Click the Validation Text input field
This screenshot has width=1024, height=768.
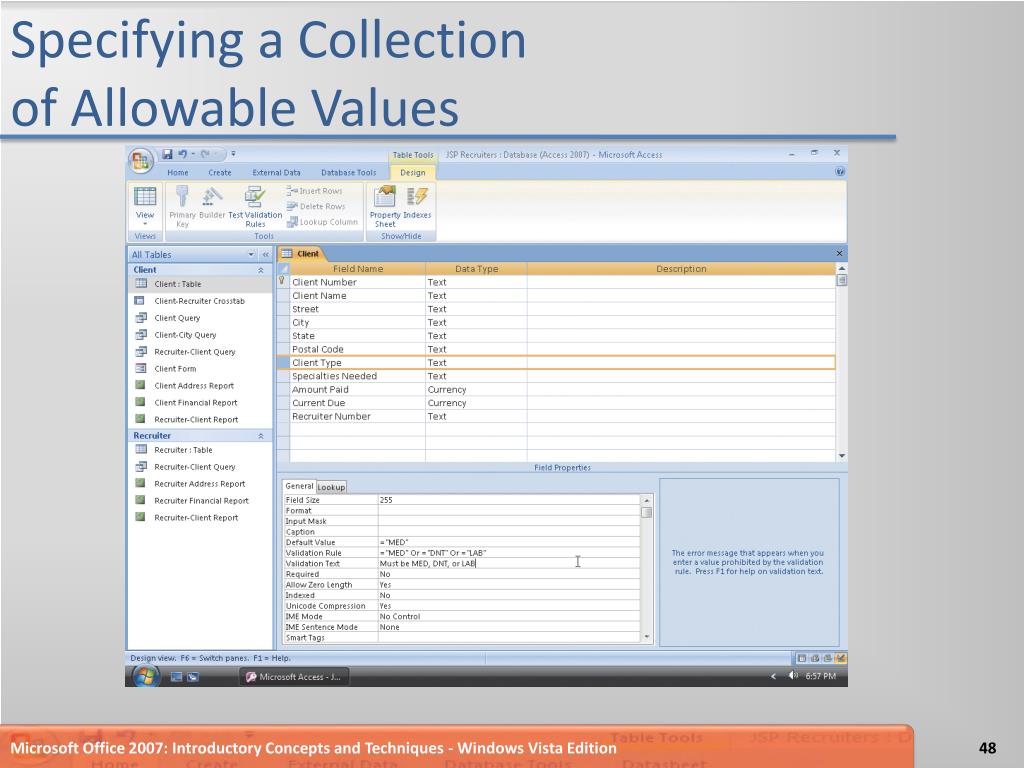point(508,563)
